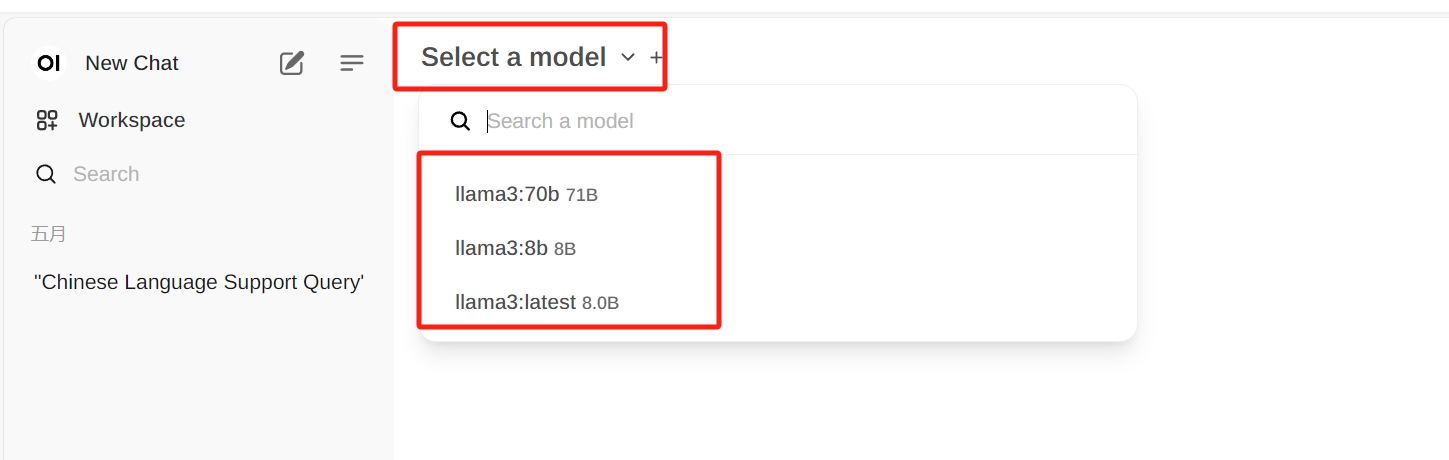Click the 71B size tag
This screenshot has width=1449, height=460.
pos(582,195)
